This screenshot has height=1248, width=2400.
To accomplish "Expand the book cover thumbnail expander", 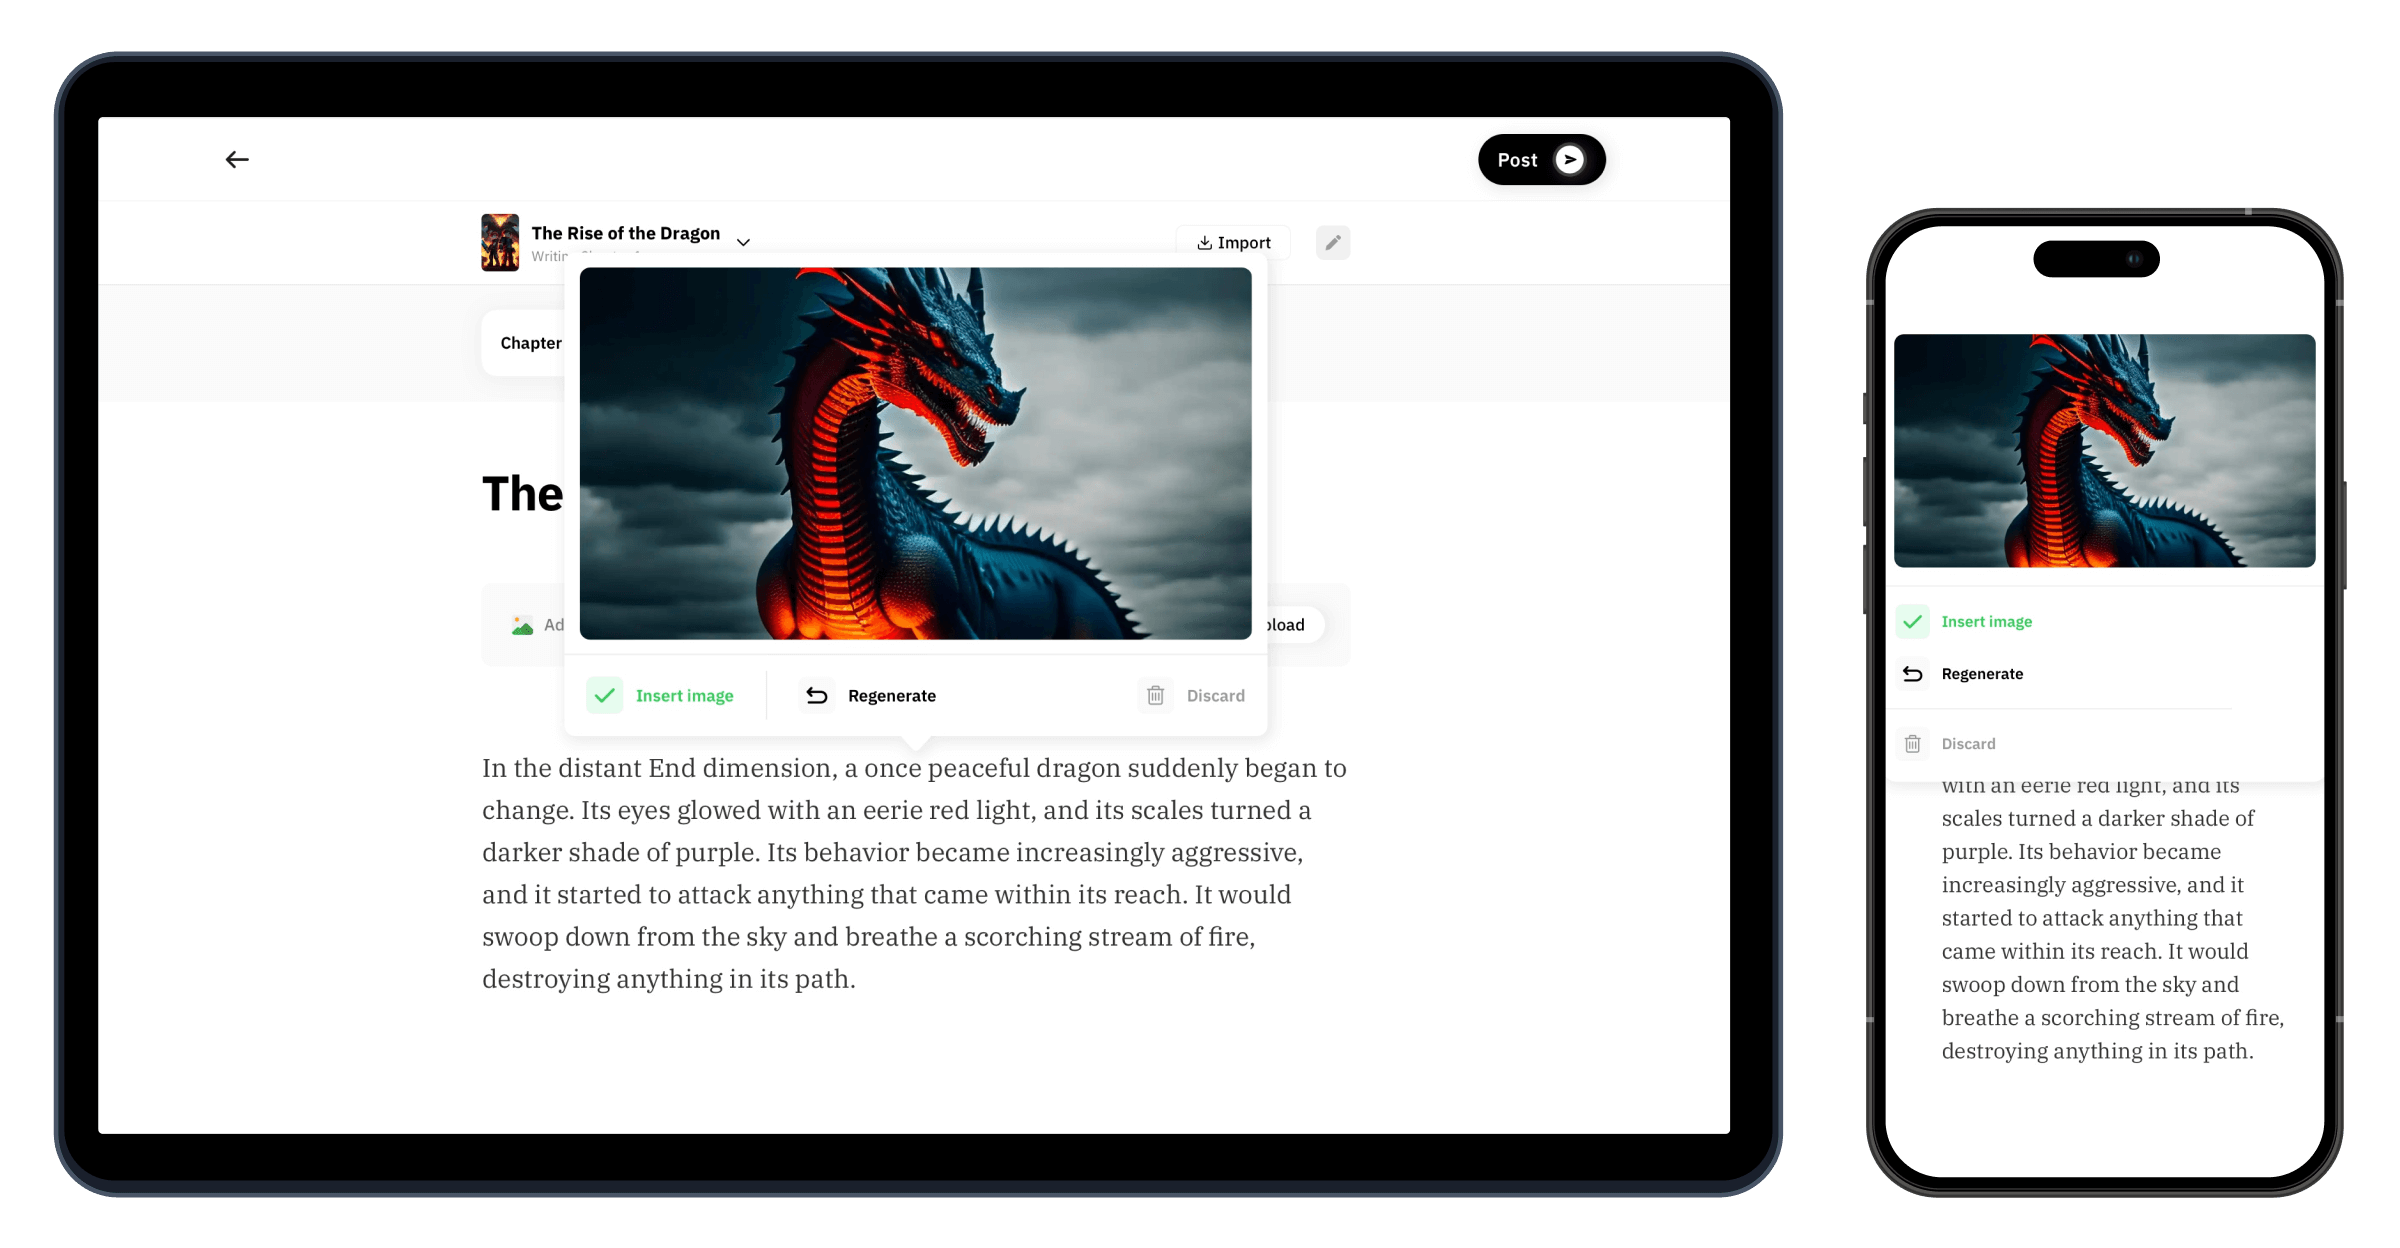I will pos(744,241).
